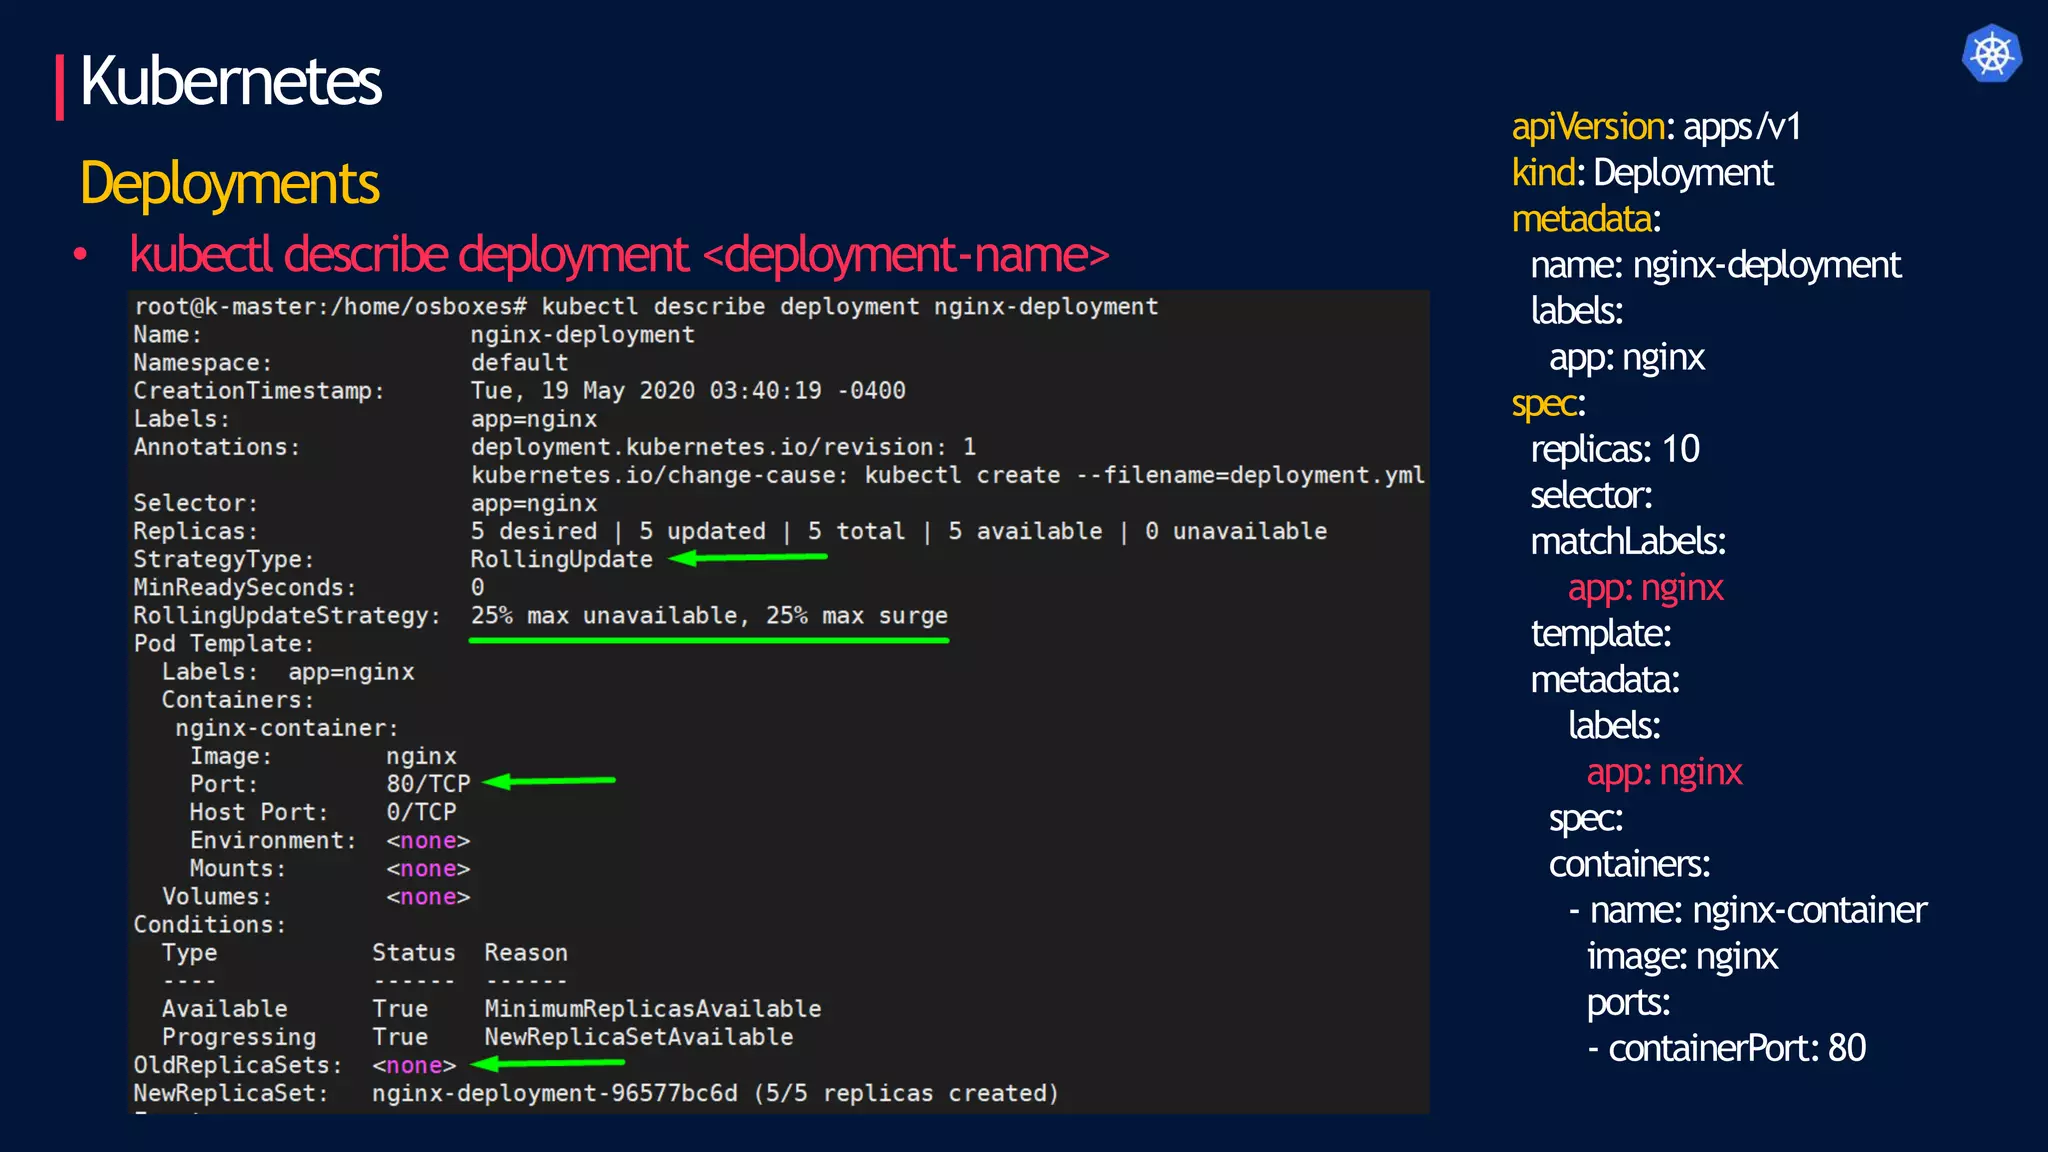Viewport: 2048px width, 1152px height.
Task: Click the replicas: 10 line in YAML
Action: [1614, 449]
